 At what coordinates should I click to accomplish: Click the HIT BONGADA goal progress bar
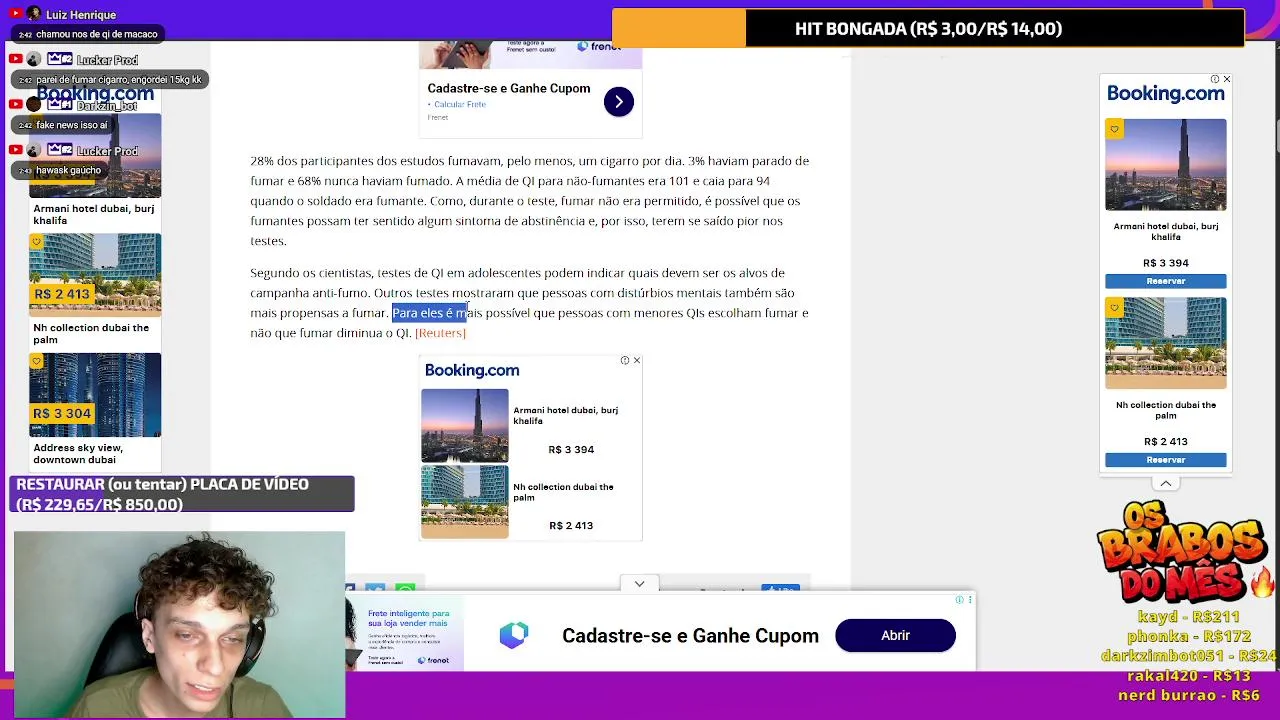tap(928, 28)
